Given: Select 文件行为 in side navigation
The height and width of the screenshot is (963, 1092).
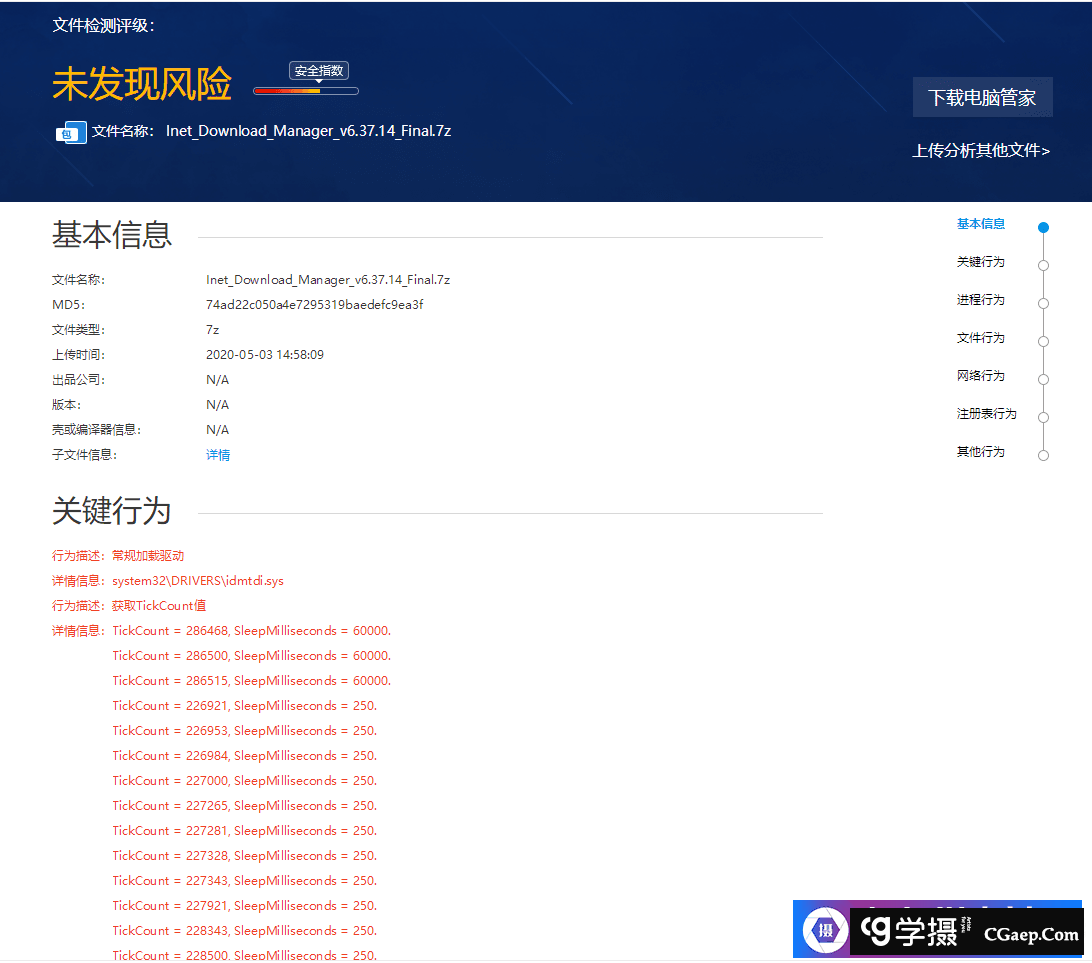Looking at the screenshot, I should pyautogui.click(x=980, y=338).
